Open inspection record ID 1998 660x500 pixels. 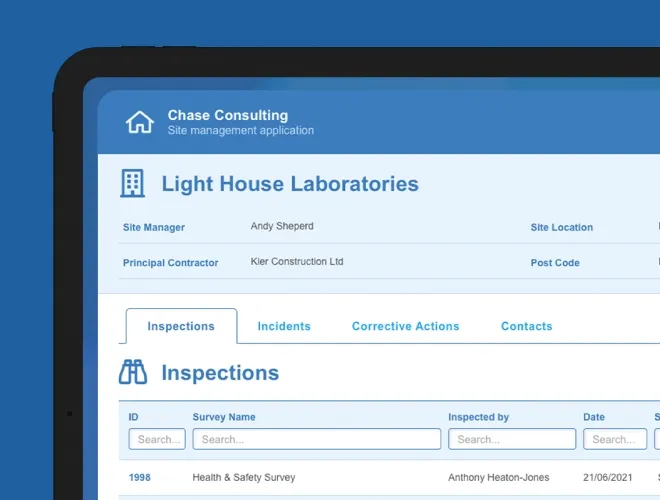tap(140, 478)
